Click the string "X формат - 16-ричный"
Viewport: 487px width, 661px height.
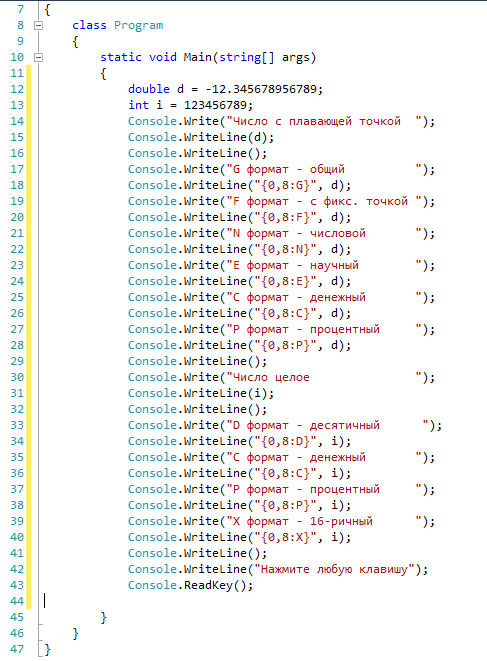pyautogui.click(x=324, y=522)
